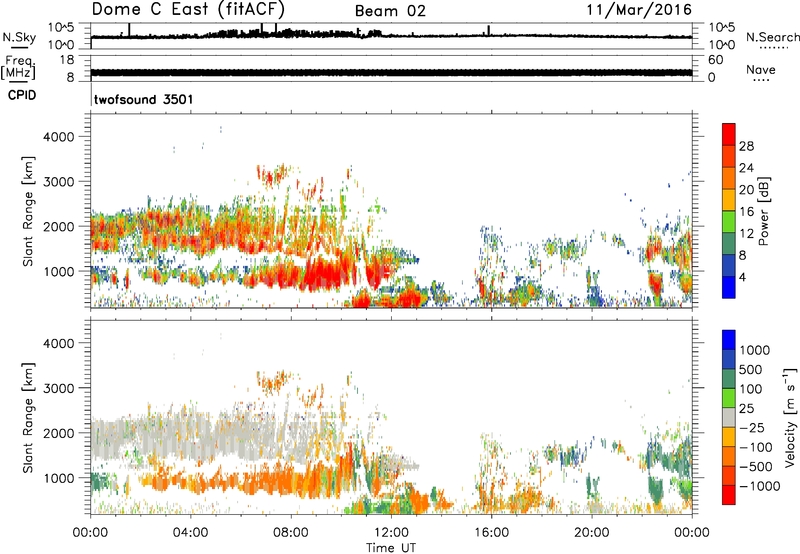
Task: Click the 'Freq. [MHz]' axis label
Action: click(x=19, y=67)
